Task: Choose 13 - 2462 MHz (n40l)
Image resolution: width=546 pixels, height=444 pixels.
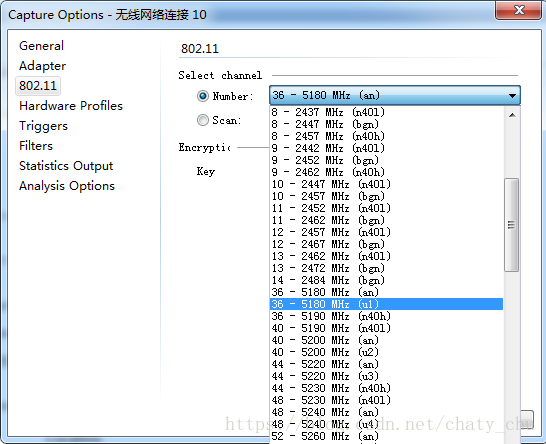Action: click(x=387, y=256)
